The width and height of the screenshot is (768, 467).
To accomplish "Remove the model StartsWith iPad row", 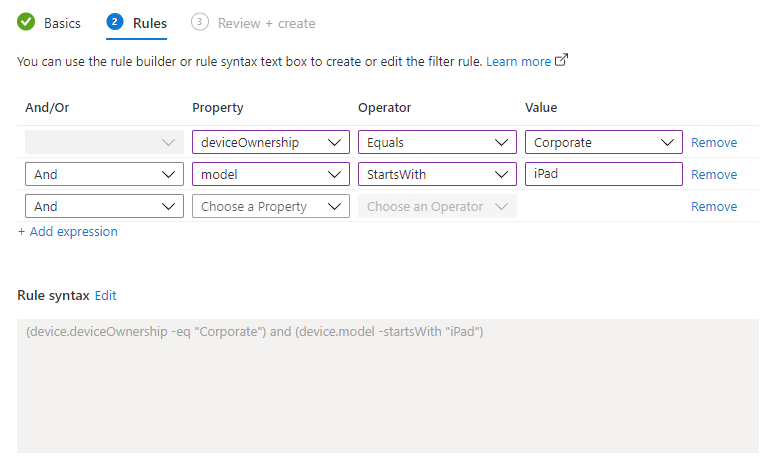I will coord(714,175).
